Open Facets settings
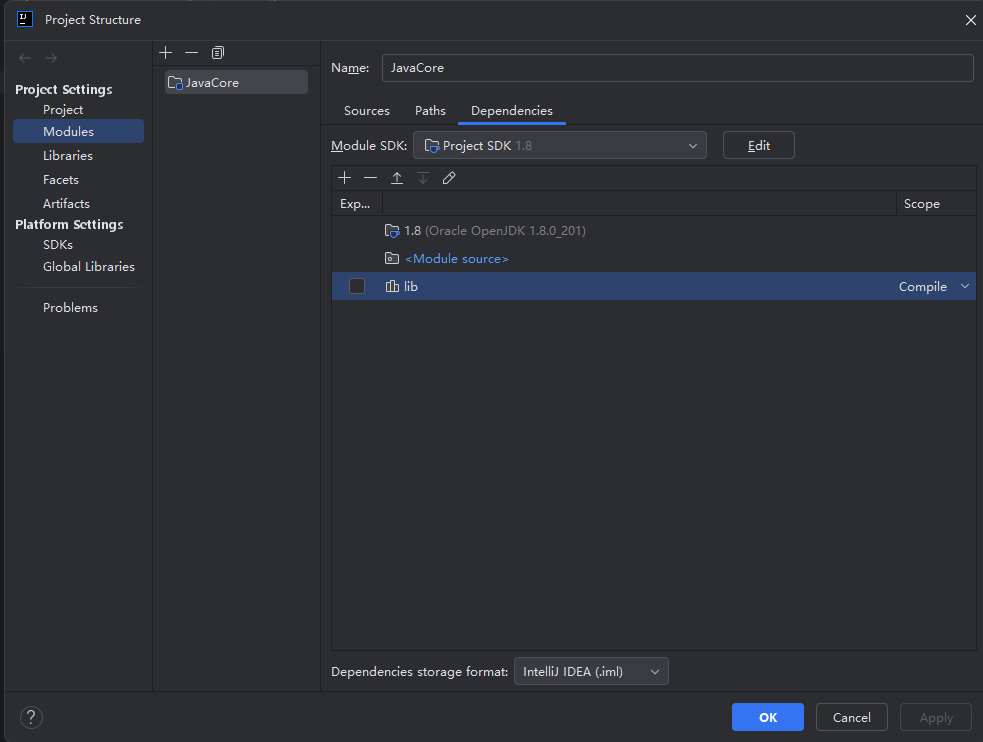 click(x=61, y=180)
